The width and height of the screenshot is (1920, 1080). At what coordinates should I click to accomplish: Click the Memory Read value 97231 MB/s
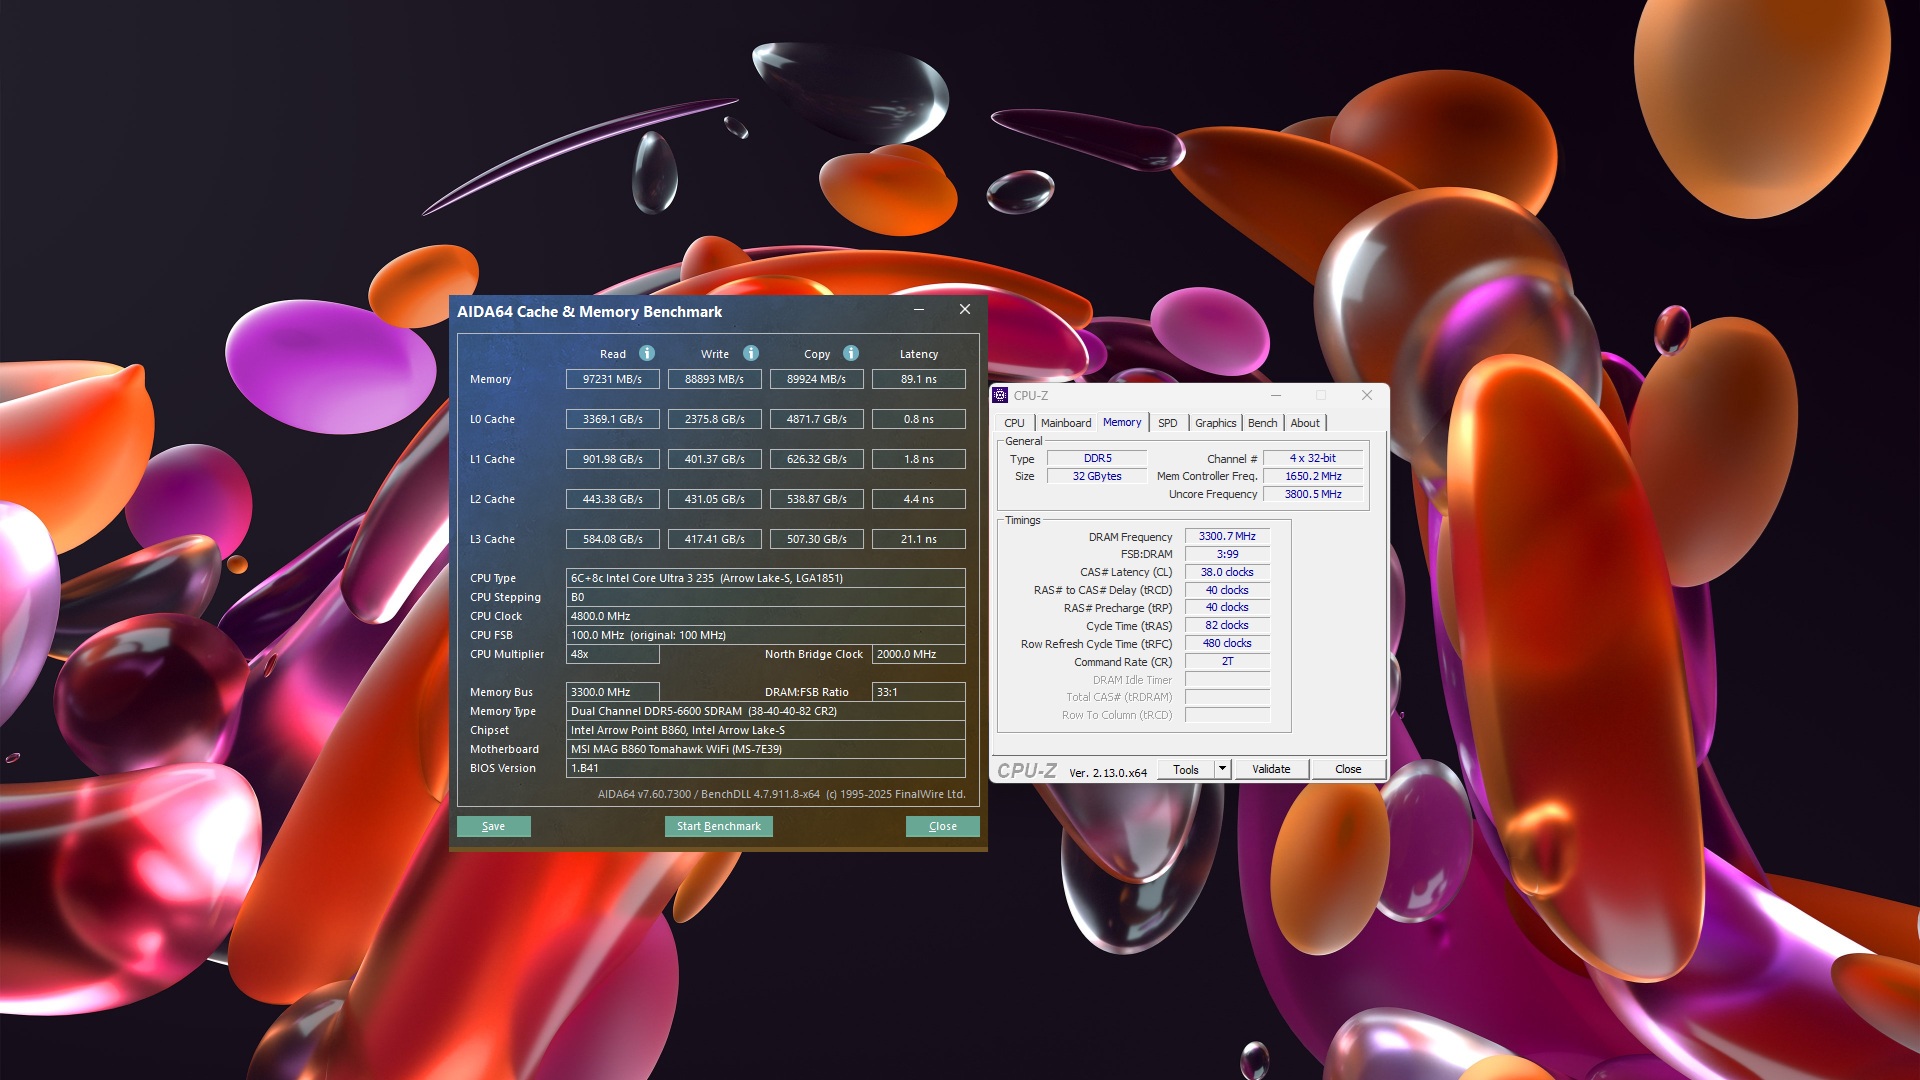(x=613, y=379)
